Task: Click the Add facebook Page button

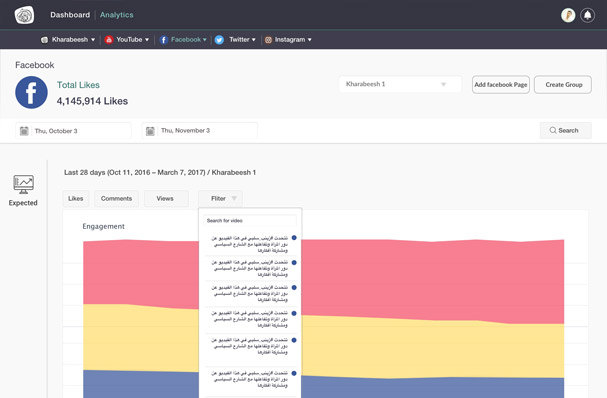Action: 501,84
